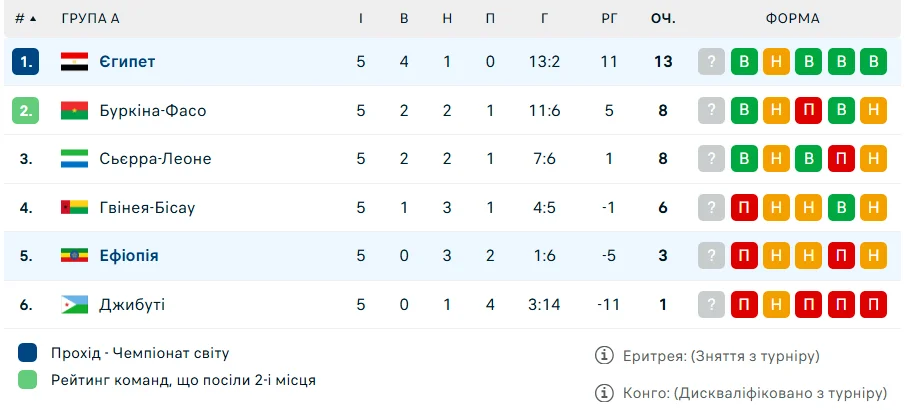Viewport: 905px width, 410px height.
Task: Sort by the РГ goal difference header
Action: [x=610, y=19]
